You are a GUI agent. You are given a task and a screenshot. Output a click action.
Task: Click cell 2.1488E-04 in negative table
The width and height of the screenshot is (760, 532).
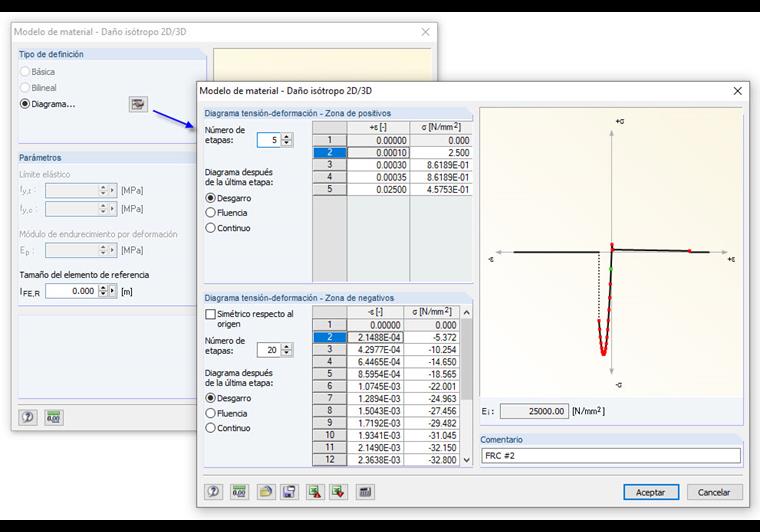(375, 337)
